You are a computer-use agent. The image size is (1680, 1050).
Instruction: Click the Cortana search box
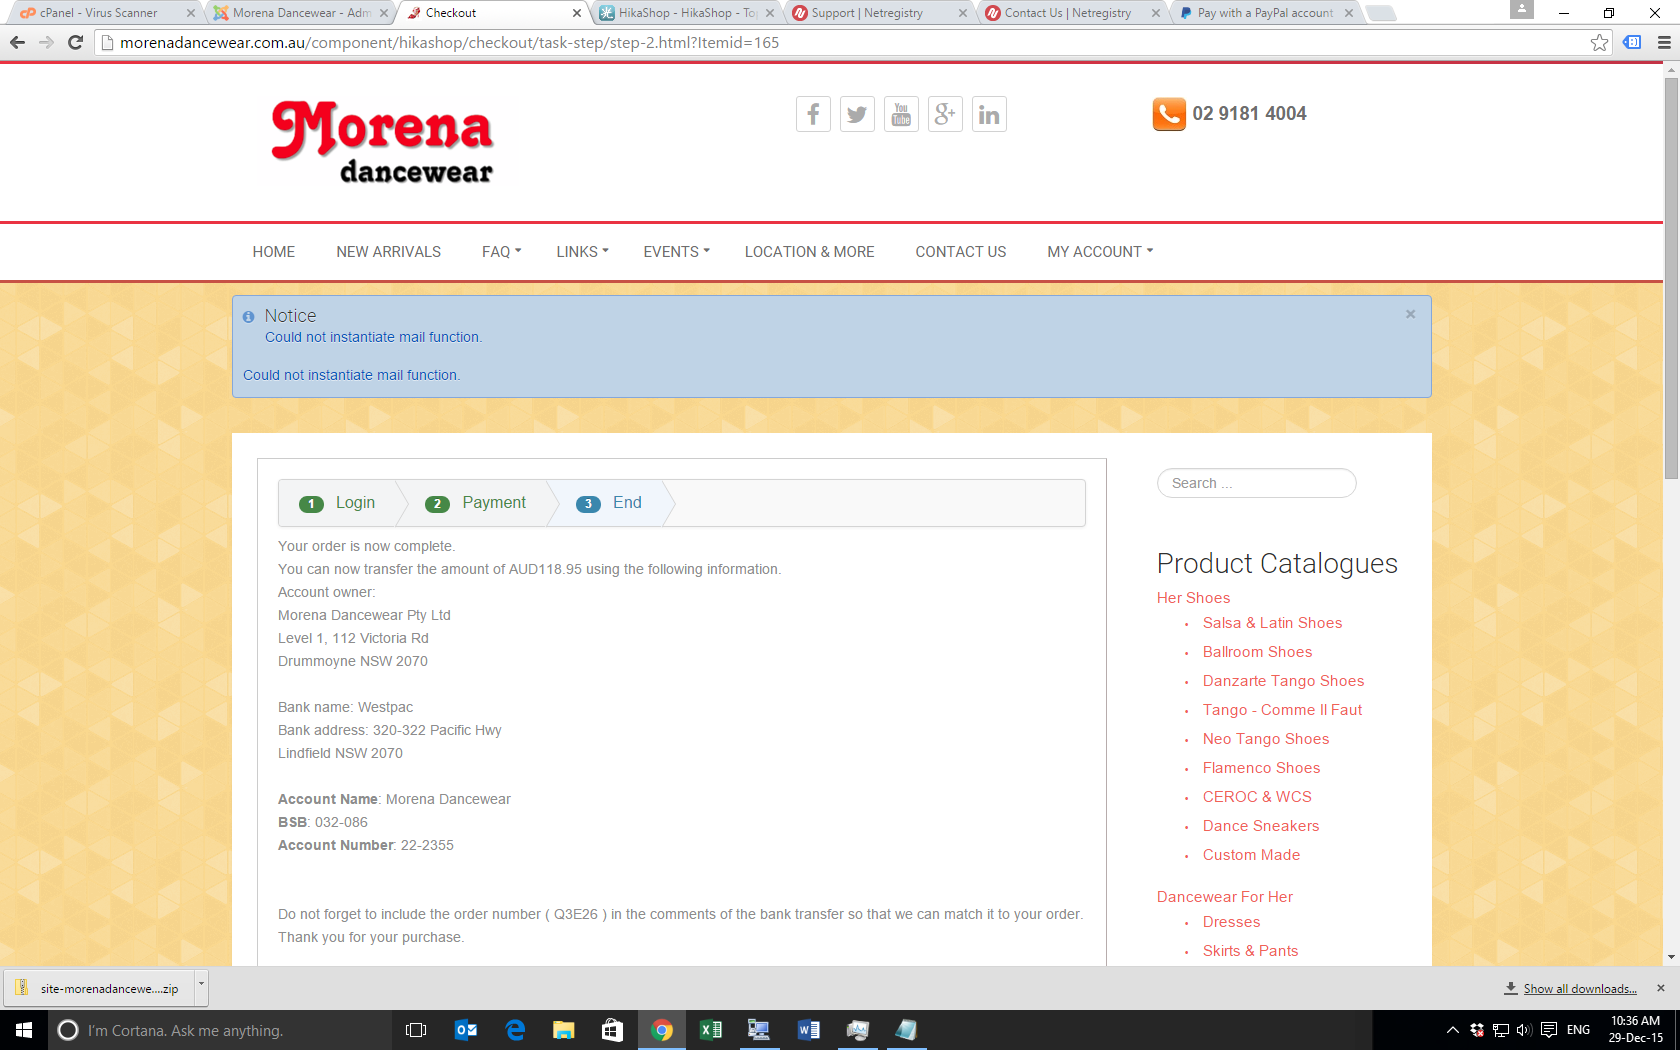point(220,1030)
